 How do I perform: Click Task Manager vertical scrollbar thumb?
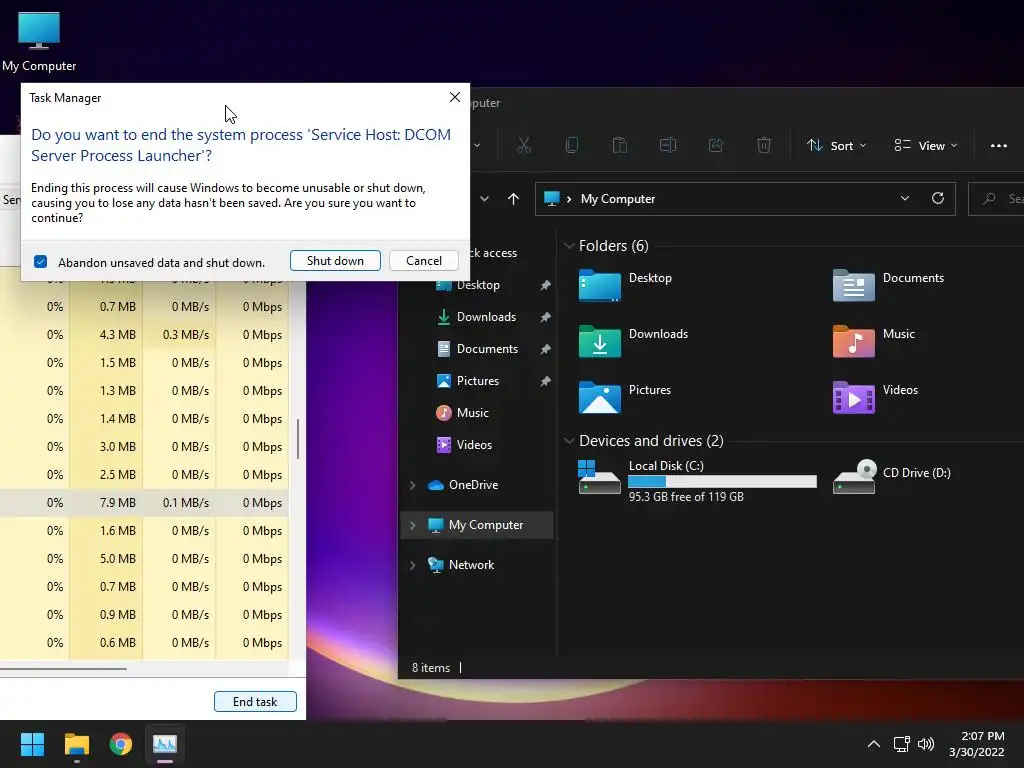pos(298,439)
